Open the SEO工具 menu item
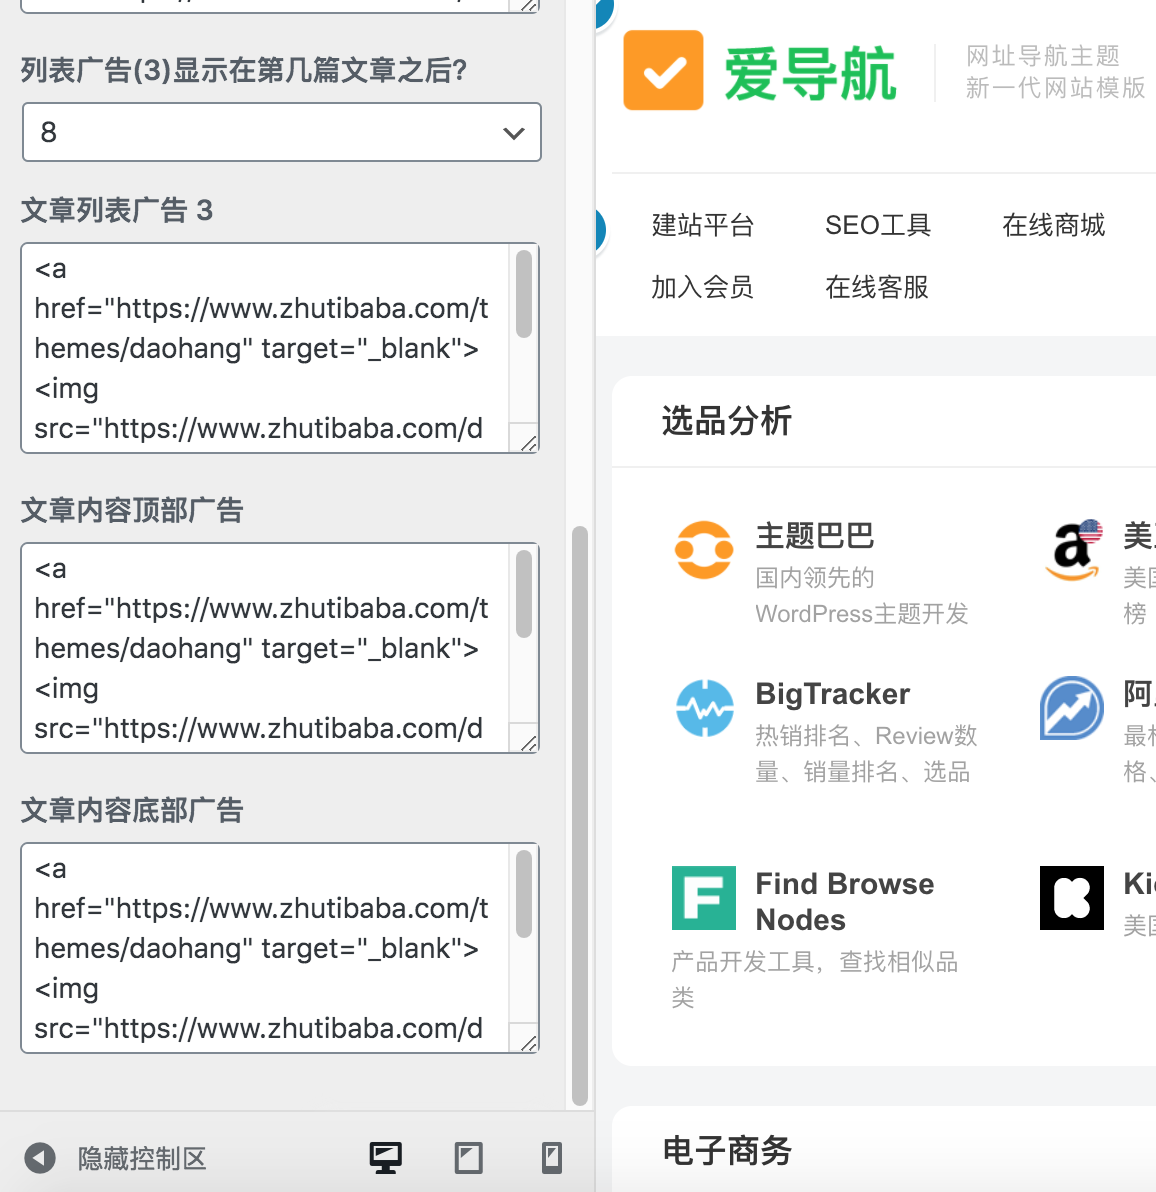Image resolution: width=1156 pixels, height=1192 pixels. click(x=878, y=225)
